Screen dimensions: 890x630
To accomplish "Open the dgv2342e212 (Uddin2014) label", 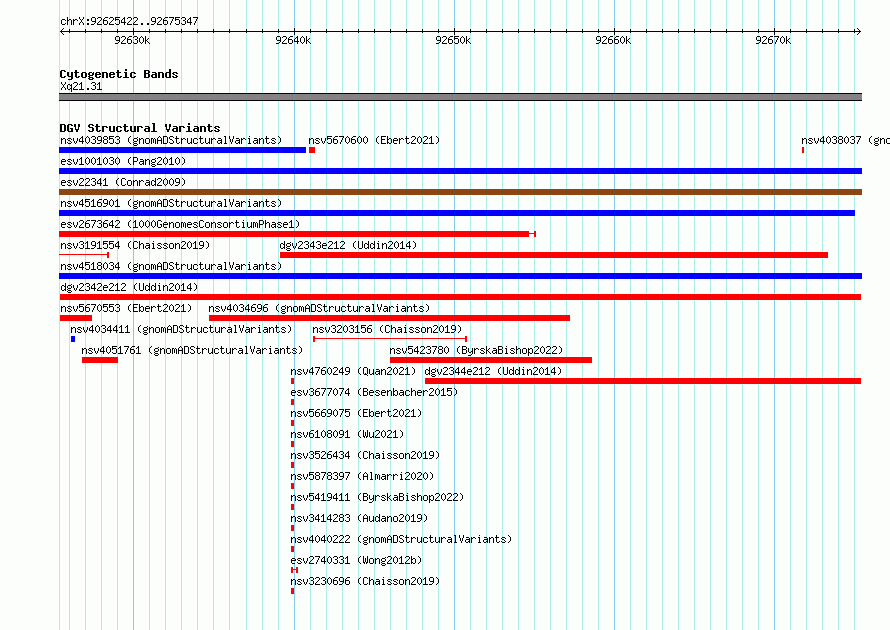I will coord(129,287).
